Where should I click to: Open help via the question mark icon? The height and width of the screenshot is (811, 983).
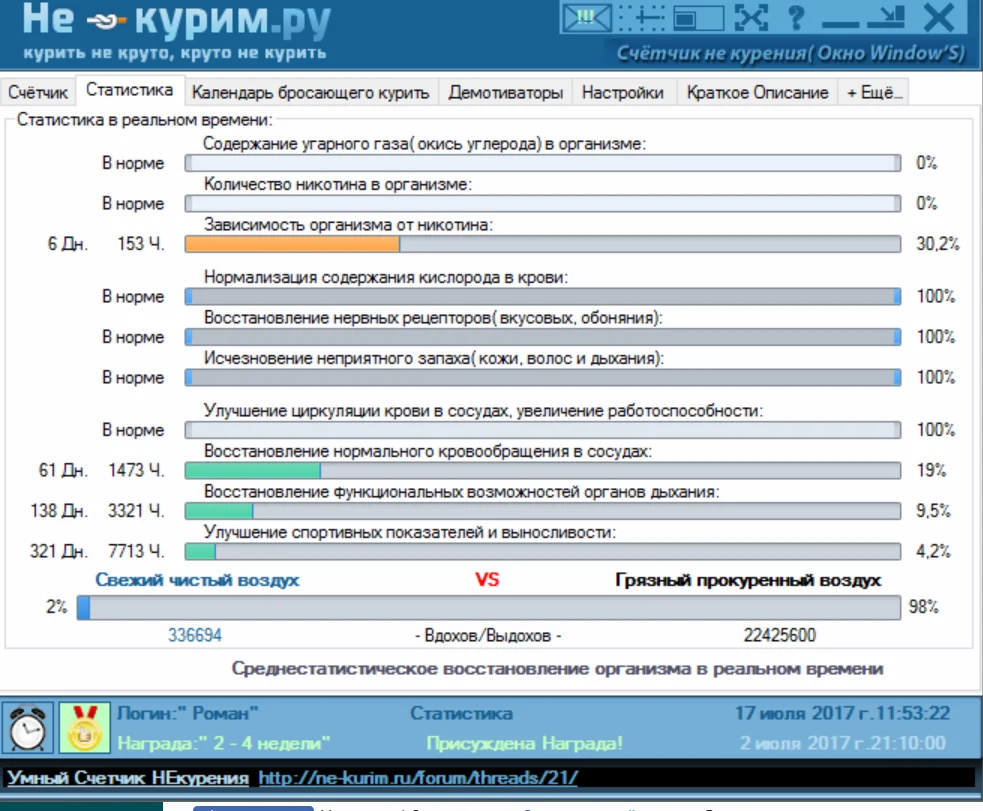pyautogui.click(x=796, y=17)
